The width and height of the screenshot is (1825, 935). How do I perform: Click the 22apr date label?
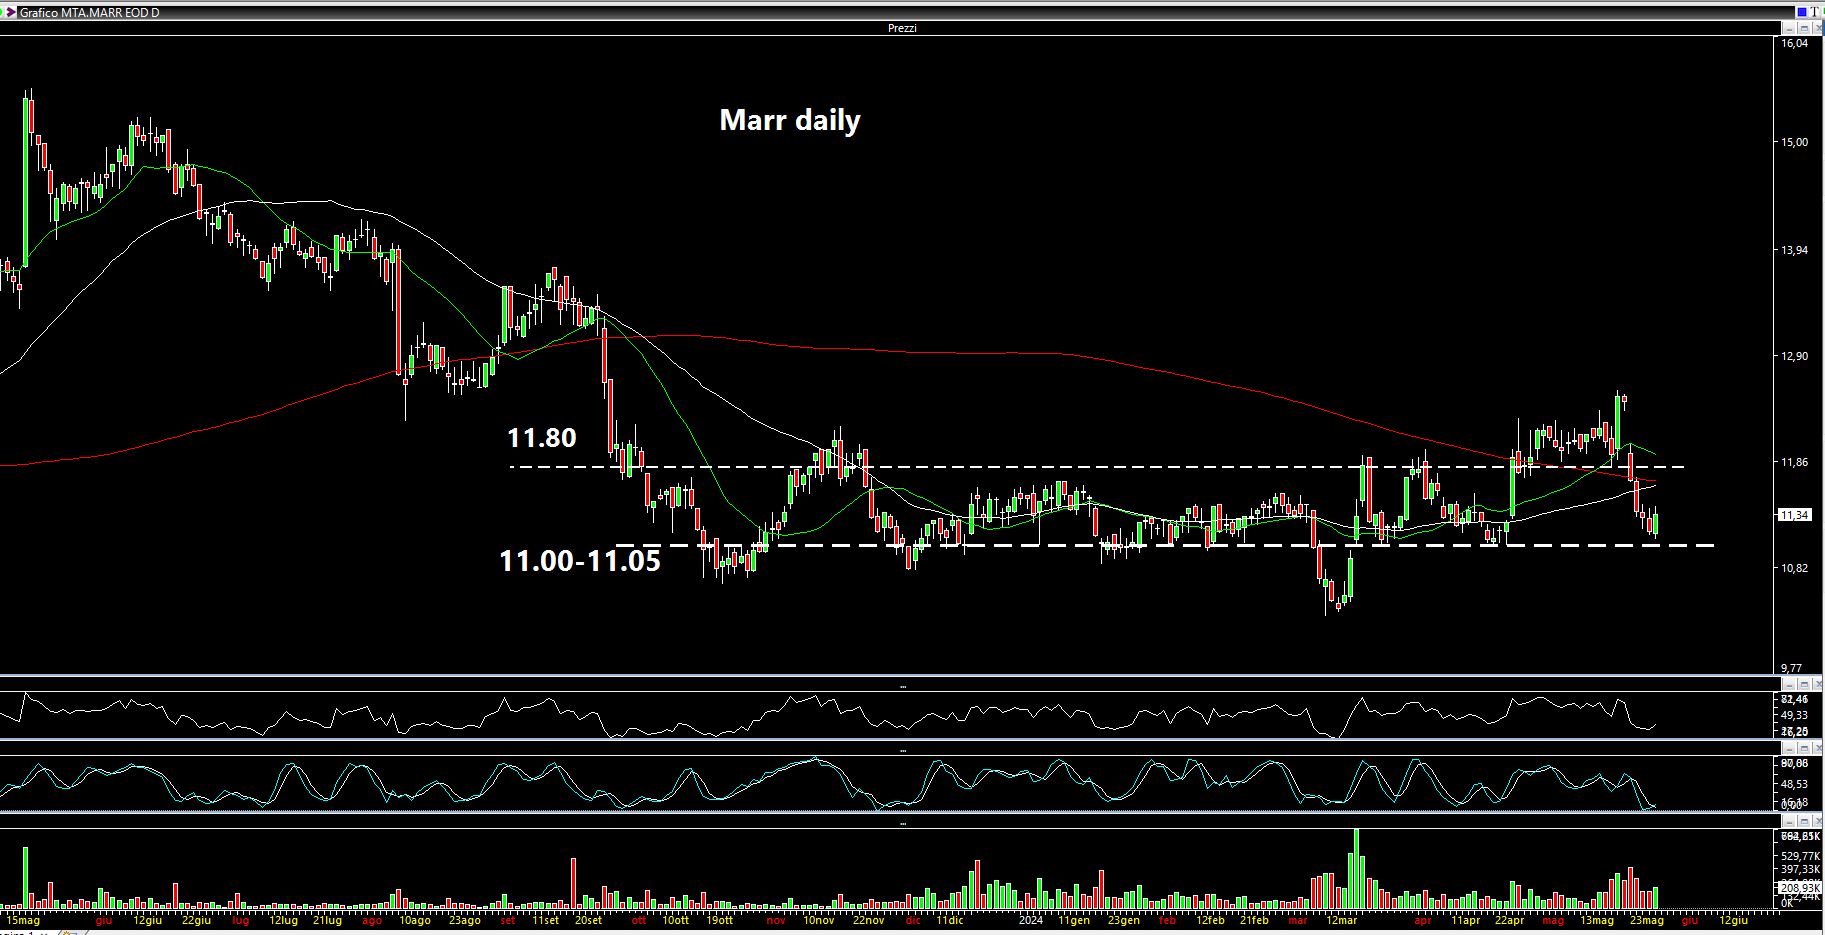[1509, 920]
